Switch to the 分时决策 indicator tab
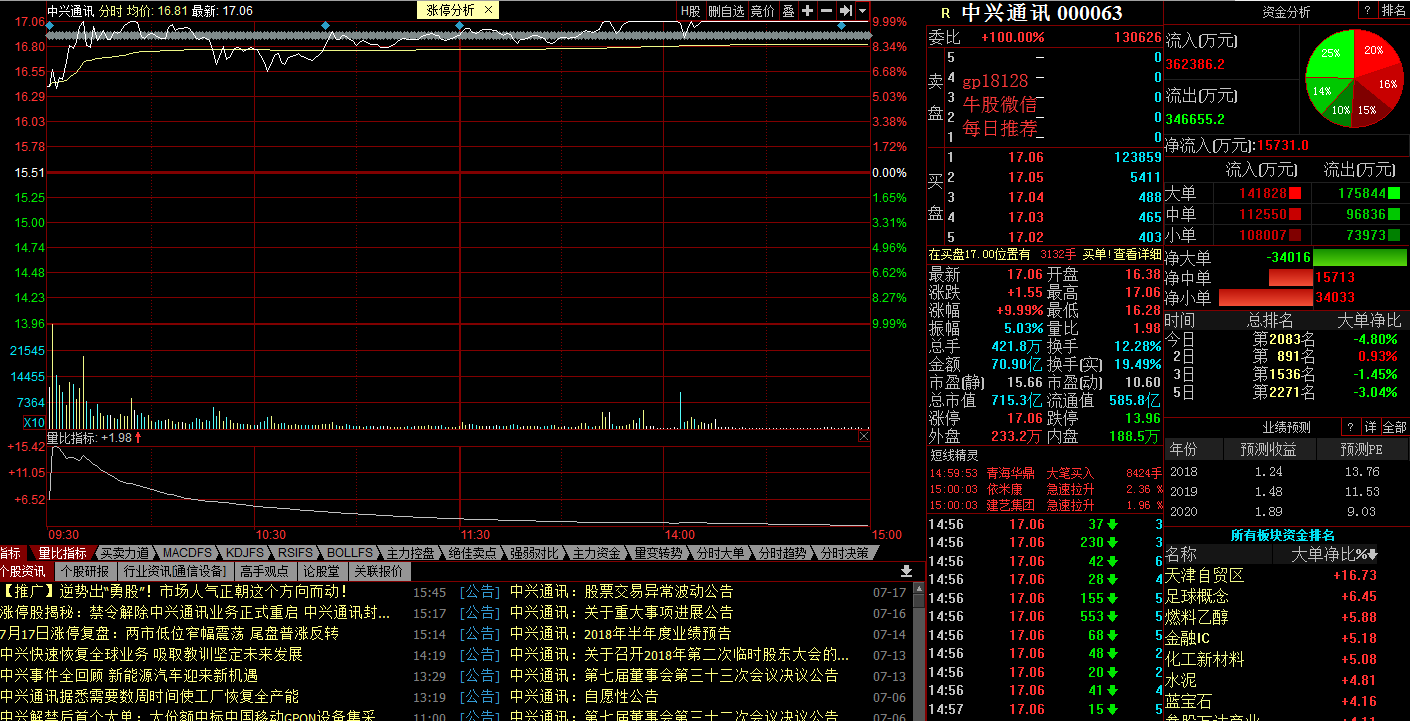Screen dimensions: 1410x721 tap(843, 553)
